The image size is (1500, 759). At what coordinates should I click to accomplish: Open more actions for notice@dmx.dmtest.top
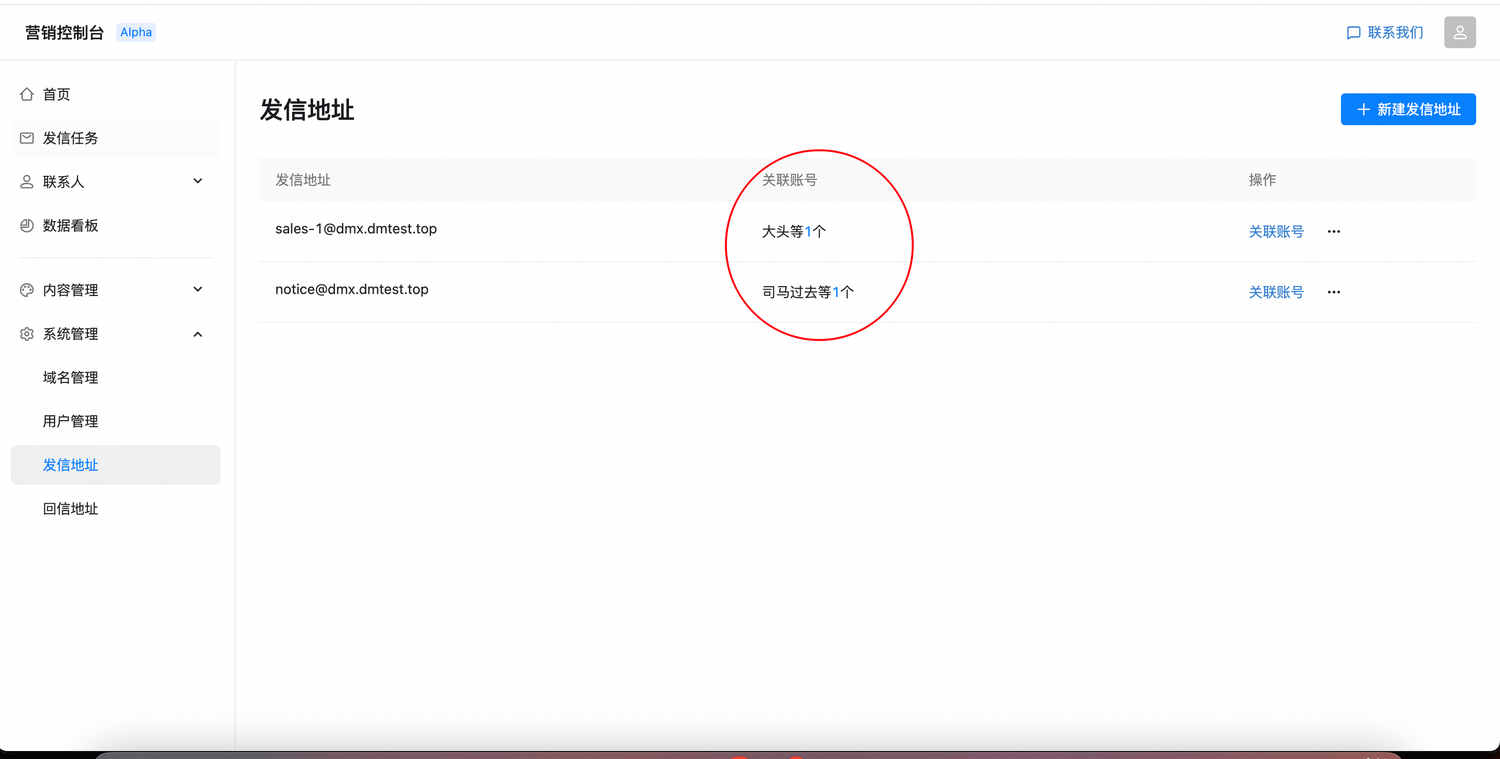(1334, 292)
